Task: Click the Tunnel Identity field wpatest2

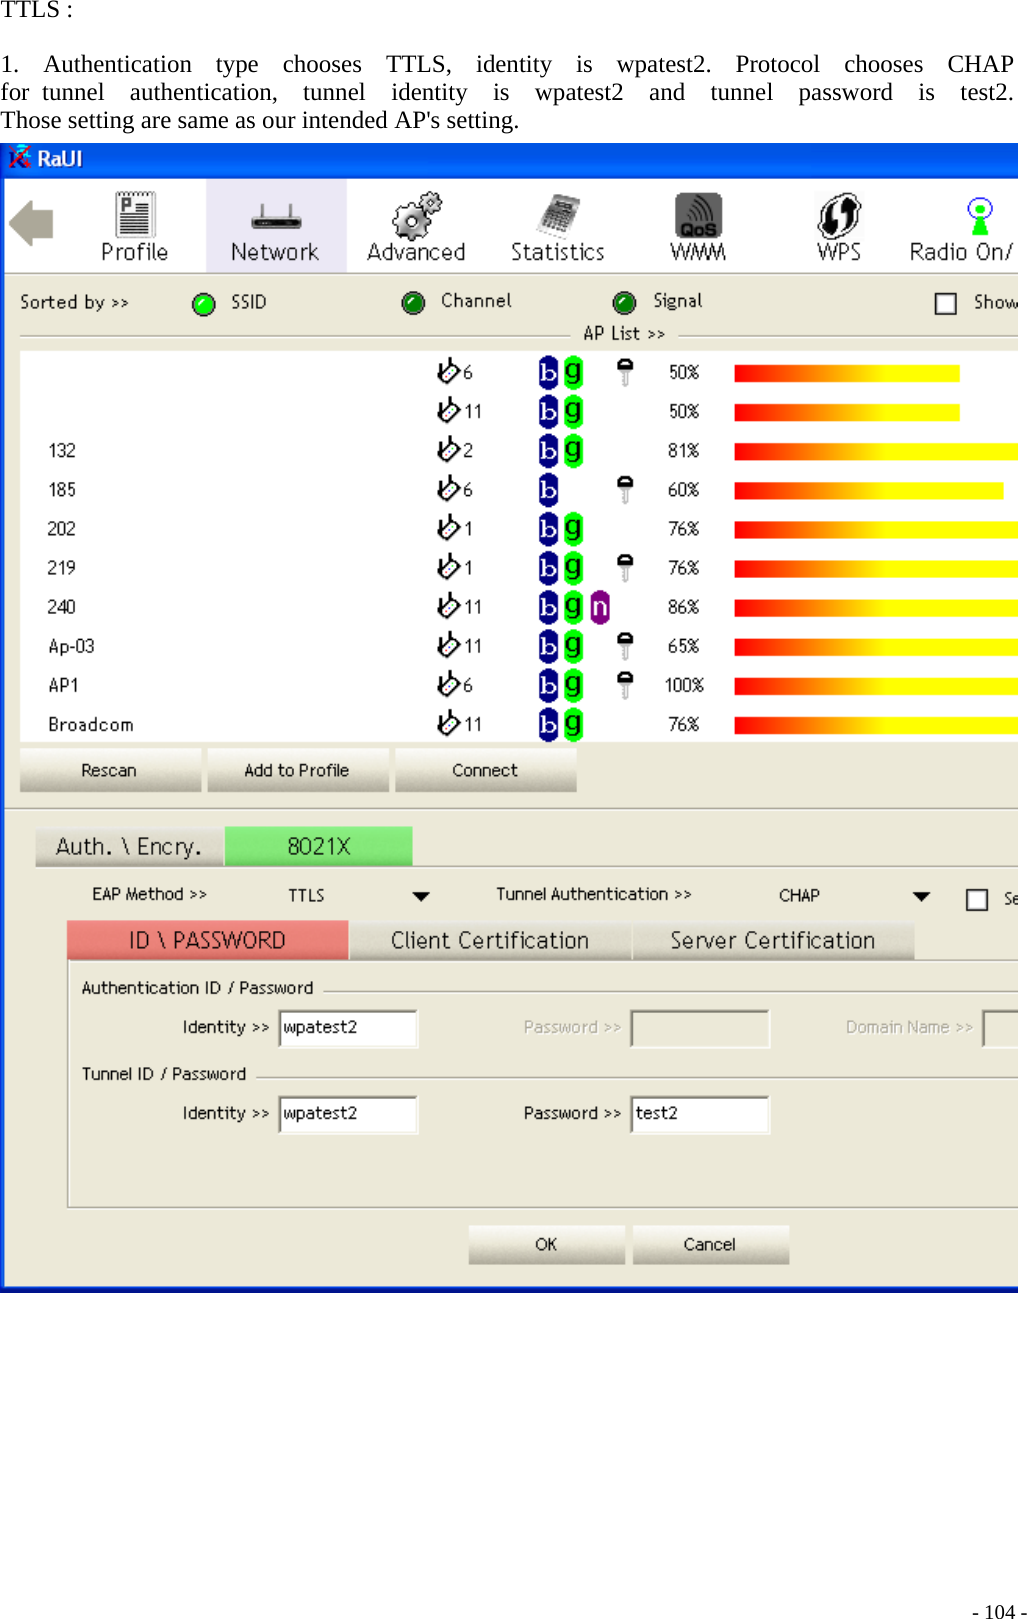Action: click(x=348, y=1114)
